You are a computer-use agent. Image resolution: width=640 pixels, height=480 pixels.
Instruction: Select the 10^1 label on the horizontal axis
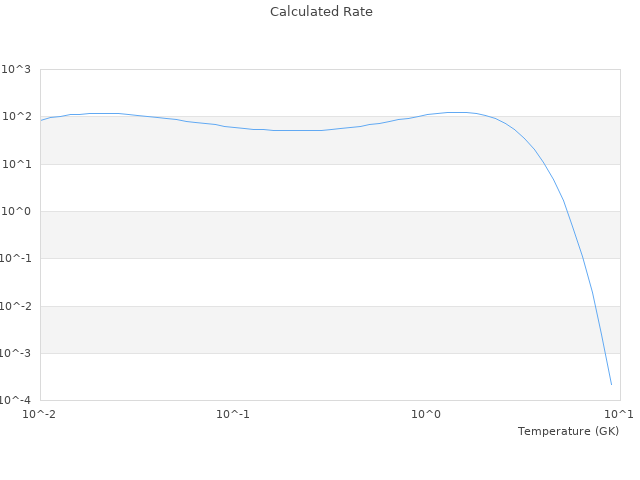click(619, 414)
